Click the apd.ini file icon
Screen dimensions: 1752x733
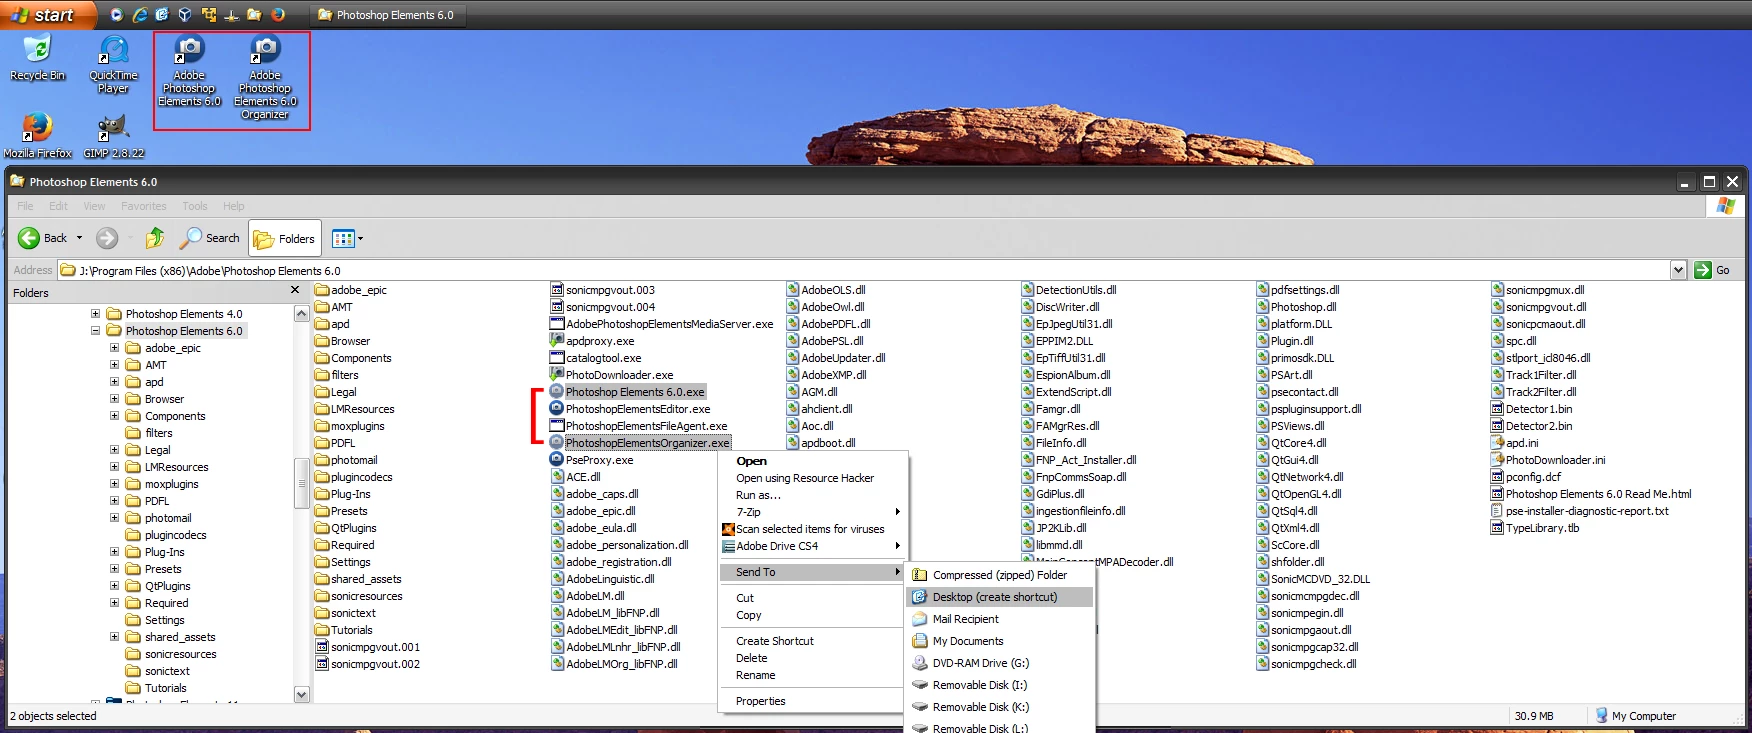[x=1497, y=442]
